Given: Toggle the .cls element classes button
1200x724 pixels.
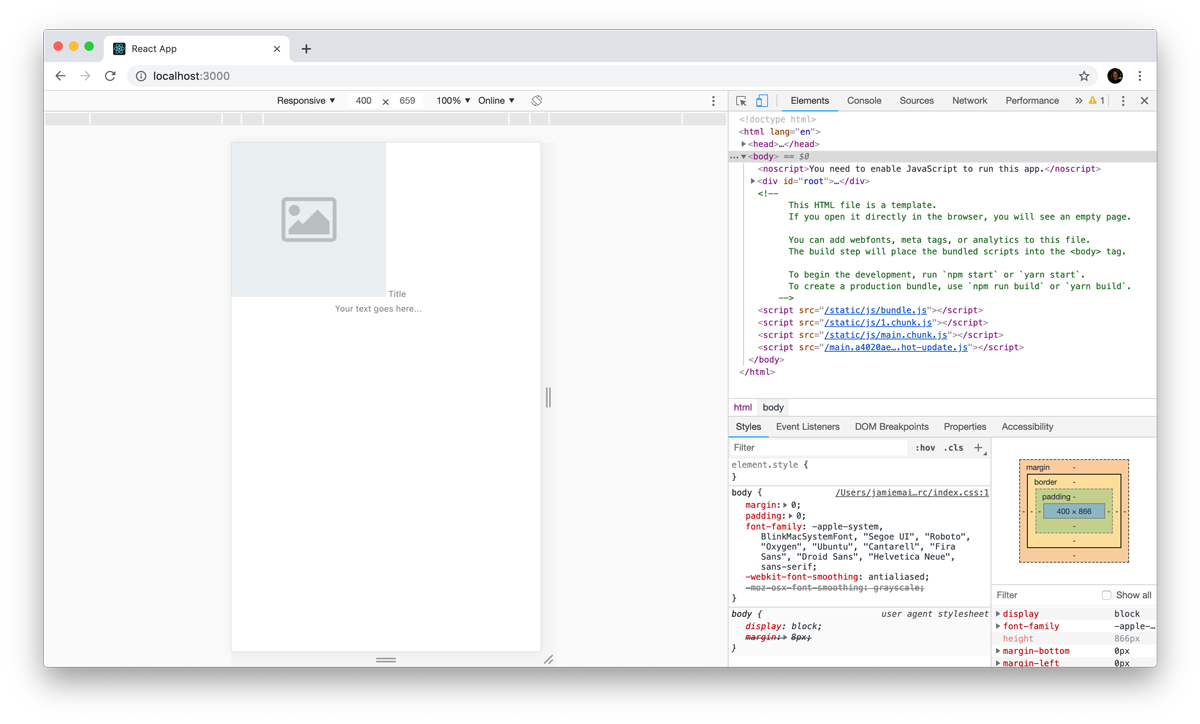Looking at the screenshot, I should click(x=954, y=448).
